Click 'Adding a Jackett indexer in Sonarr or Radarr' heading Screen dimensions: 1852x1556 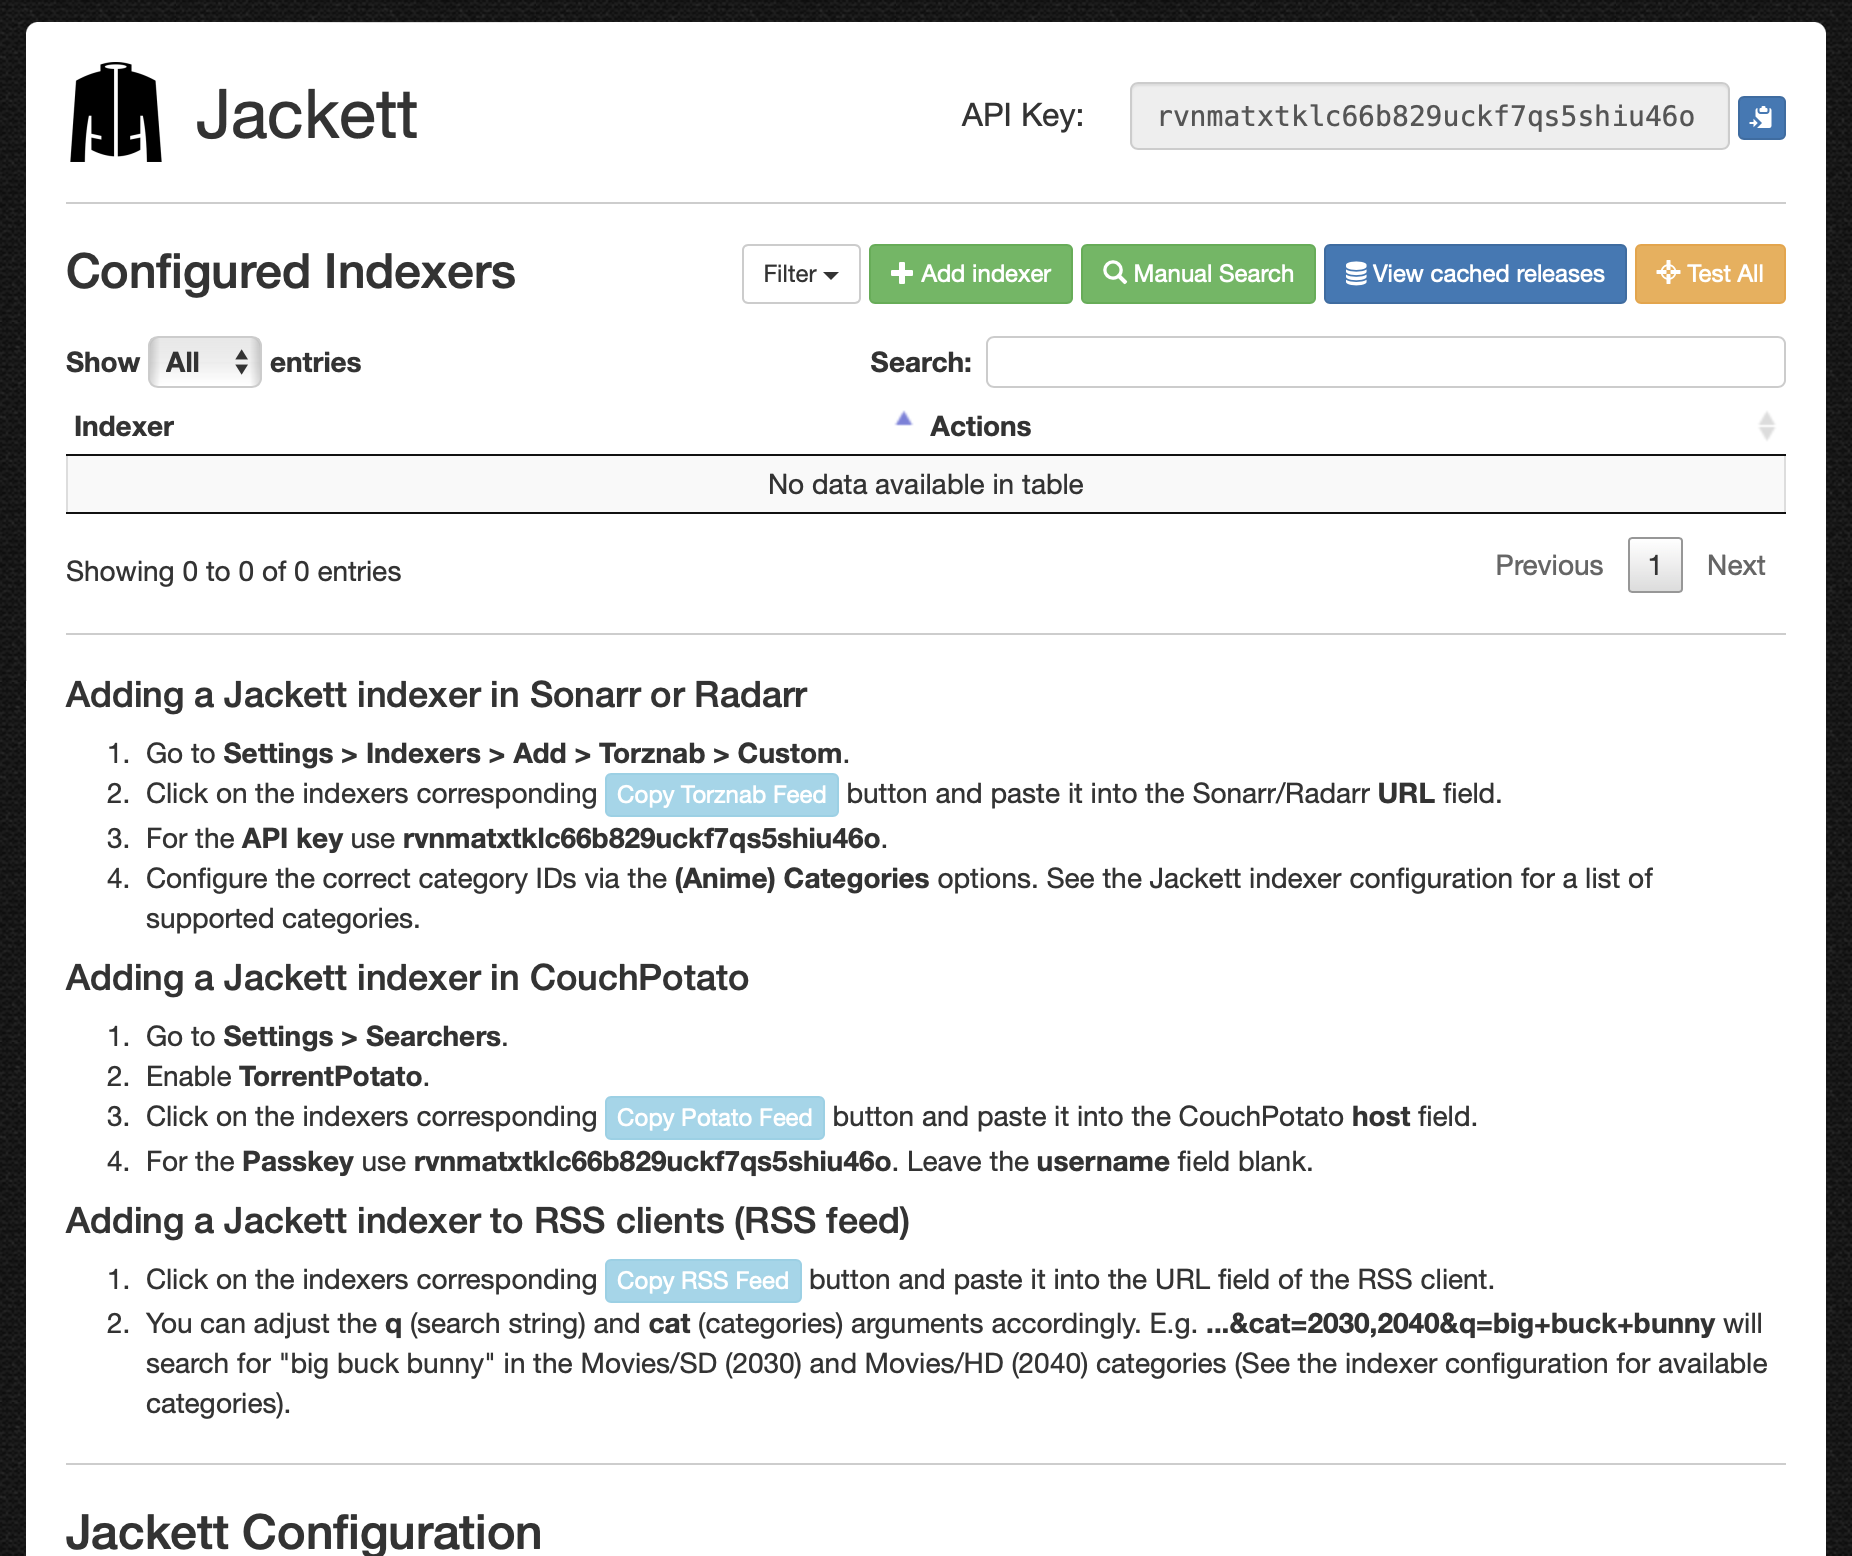[x=436, y=695]
